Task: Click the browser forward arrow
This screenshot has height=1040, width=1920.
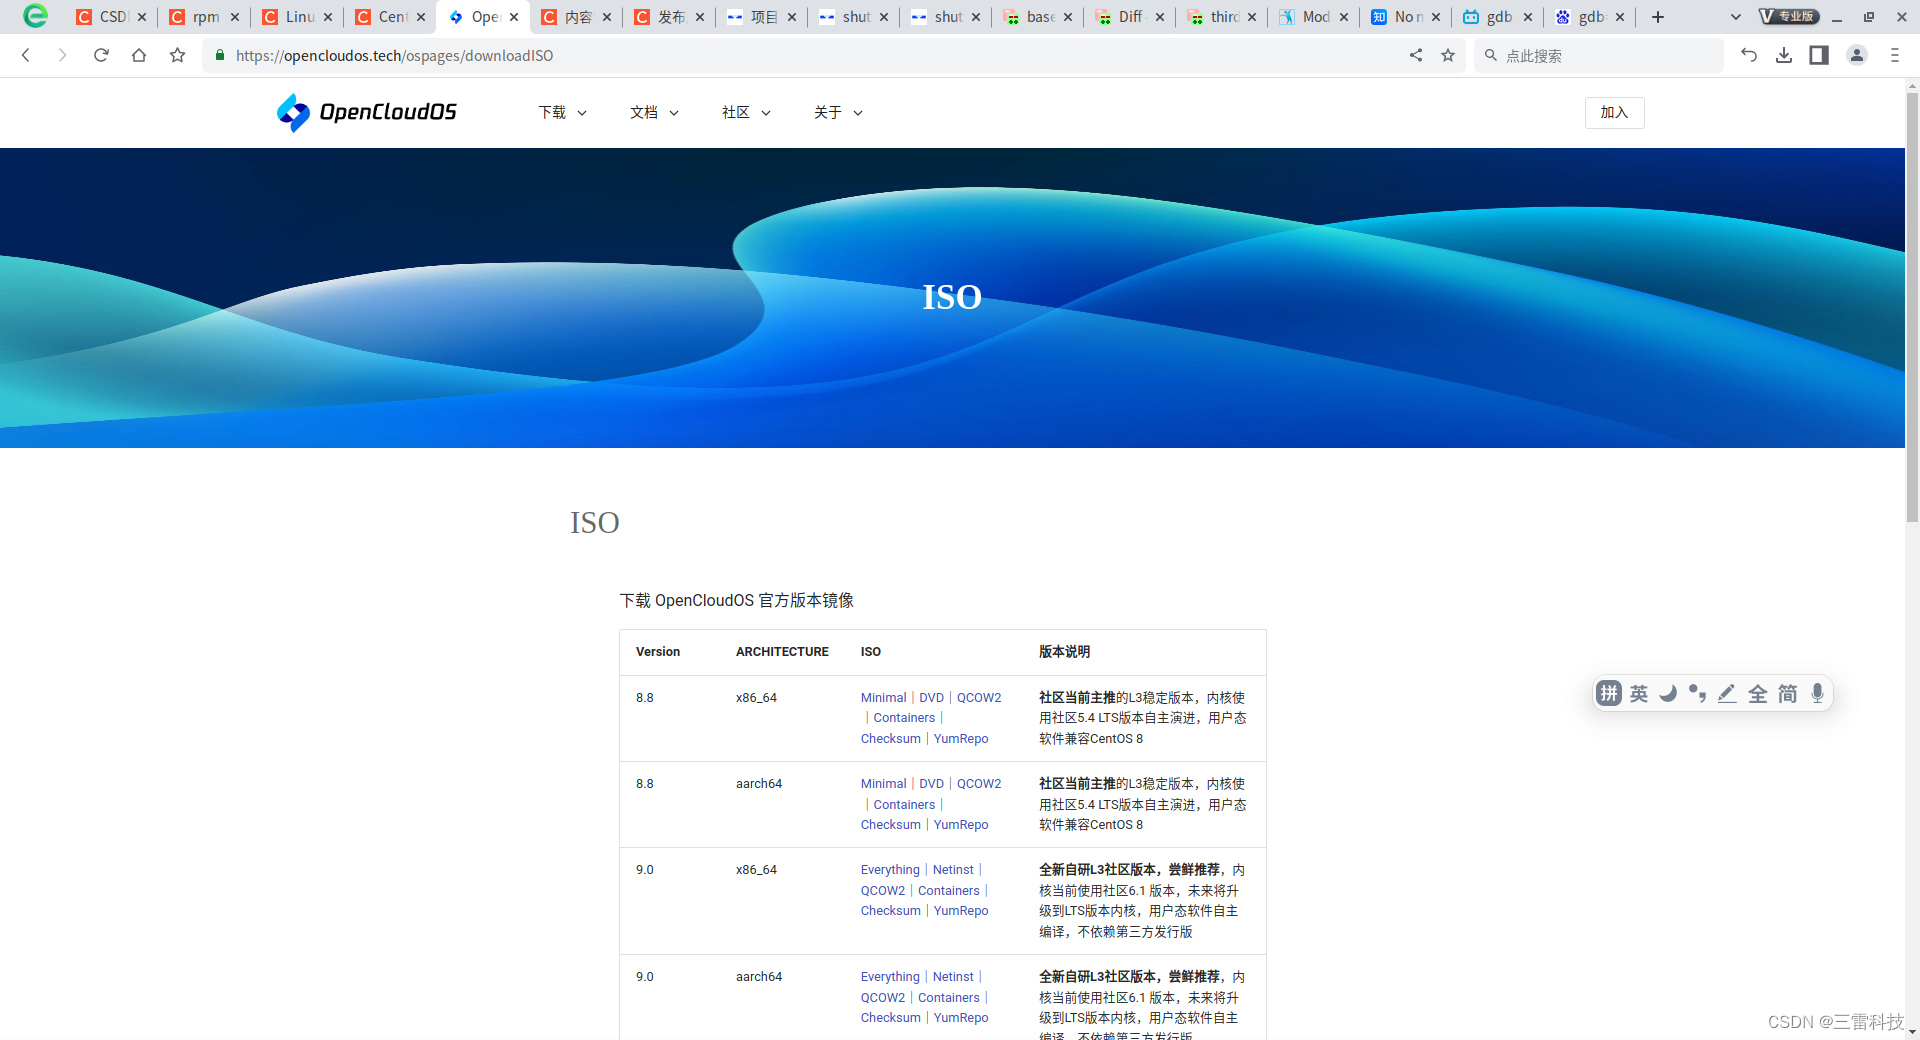Action: coord(62,55)
